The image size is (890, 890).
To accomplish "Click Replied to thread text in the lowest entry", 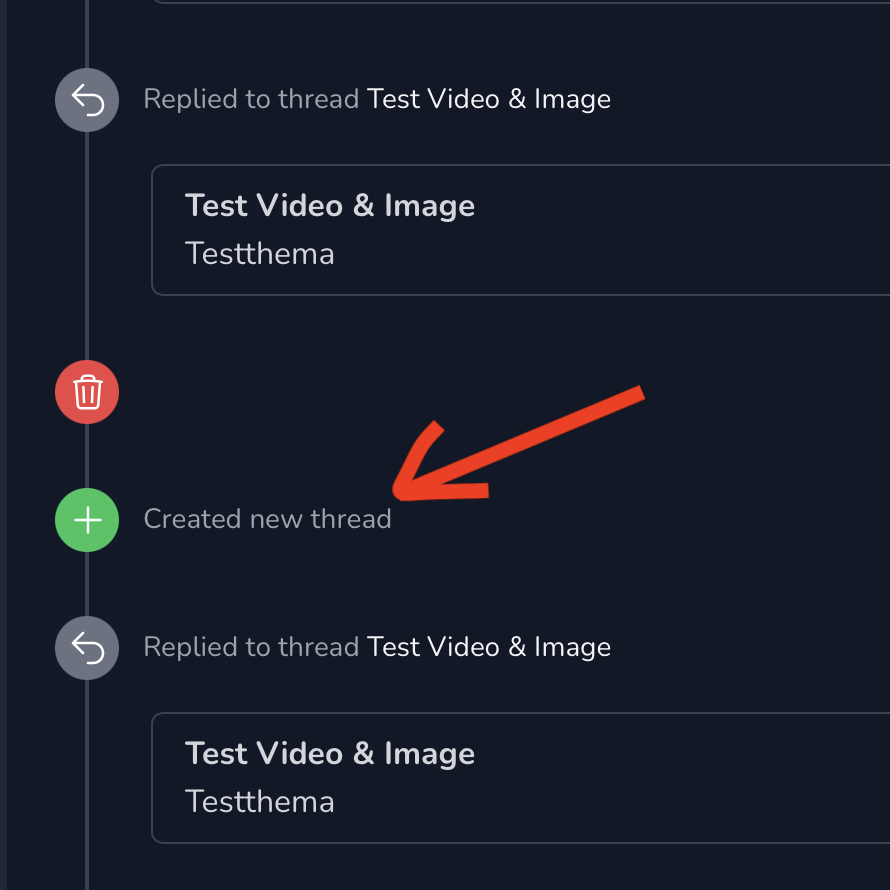I will pyautogui.click(x=251, y=647).
